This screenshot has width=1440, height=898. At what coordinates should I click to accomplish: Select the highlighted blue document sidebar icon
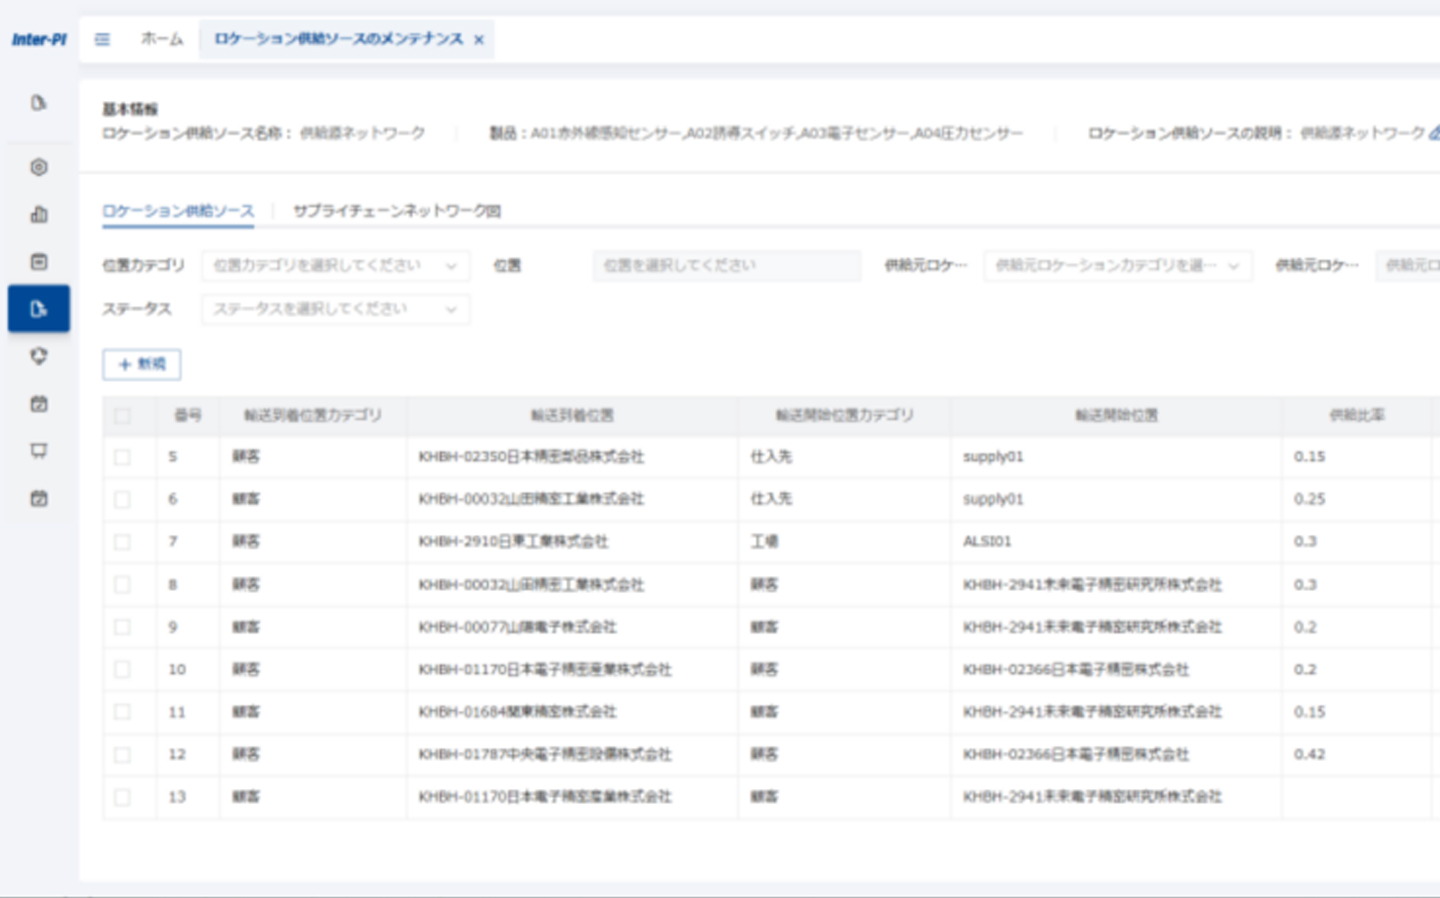[x=39, y=308]
